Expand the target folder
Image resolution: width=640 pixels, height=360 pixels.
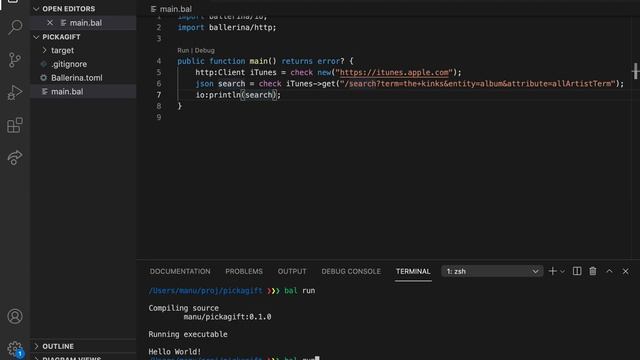pos(44,50)
